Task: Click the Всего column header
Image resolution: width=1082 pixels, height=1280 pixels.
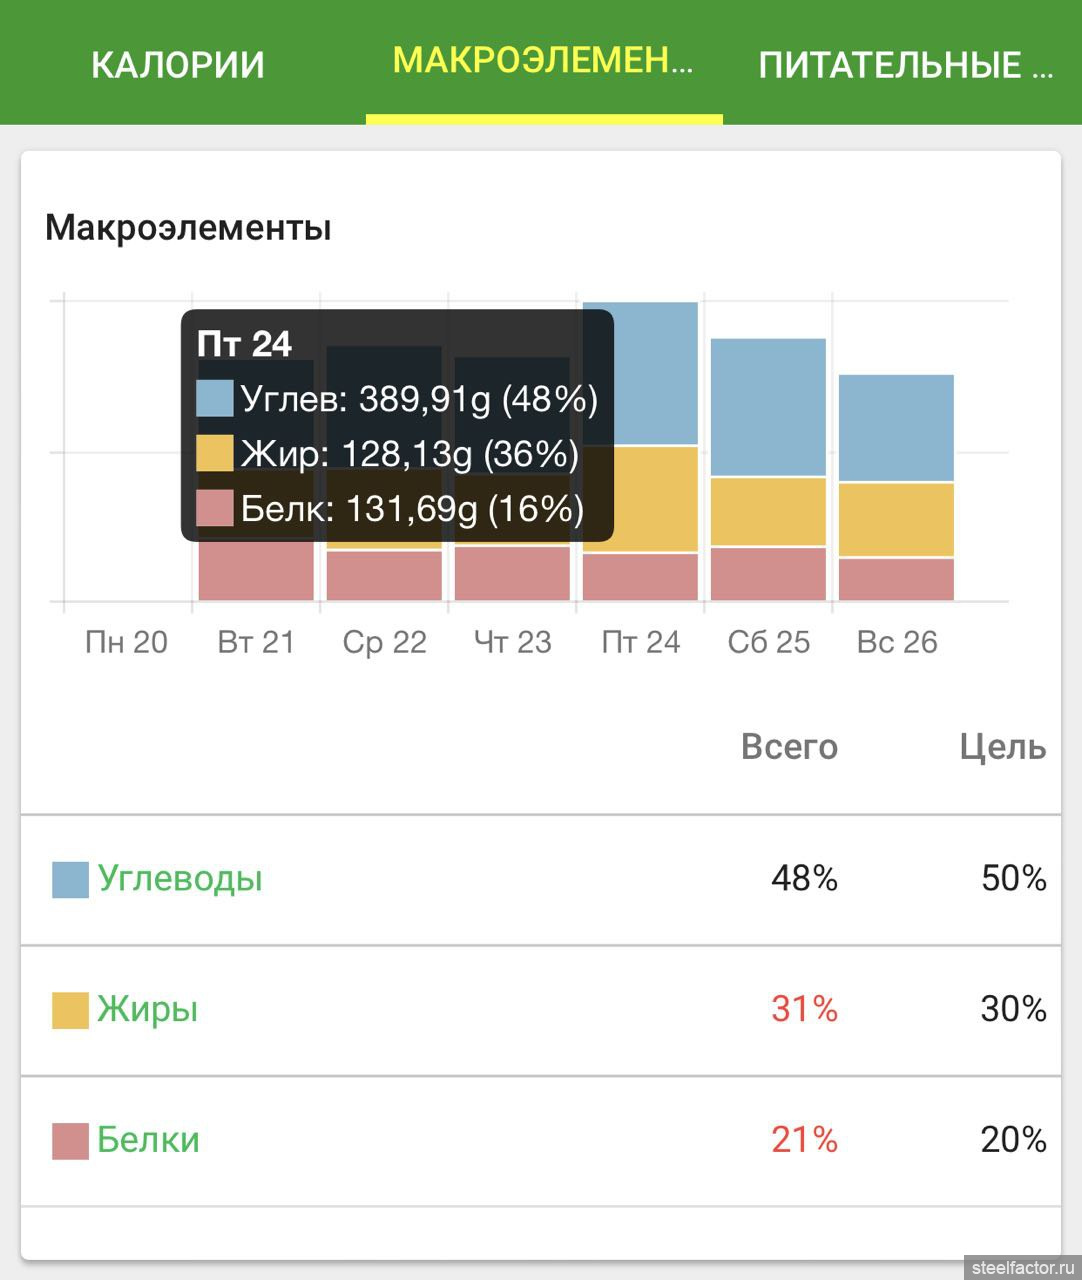Action: (789, 747)
